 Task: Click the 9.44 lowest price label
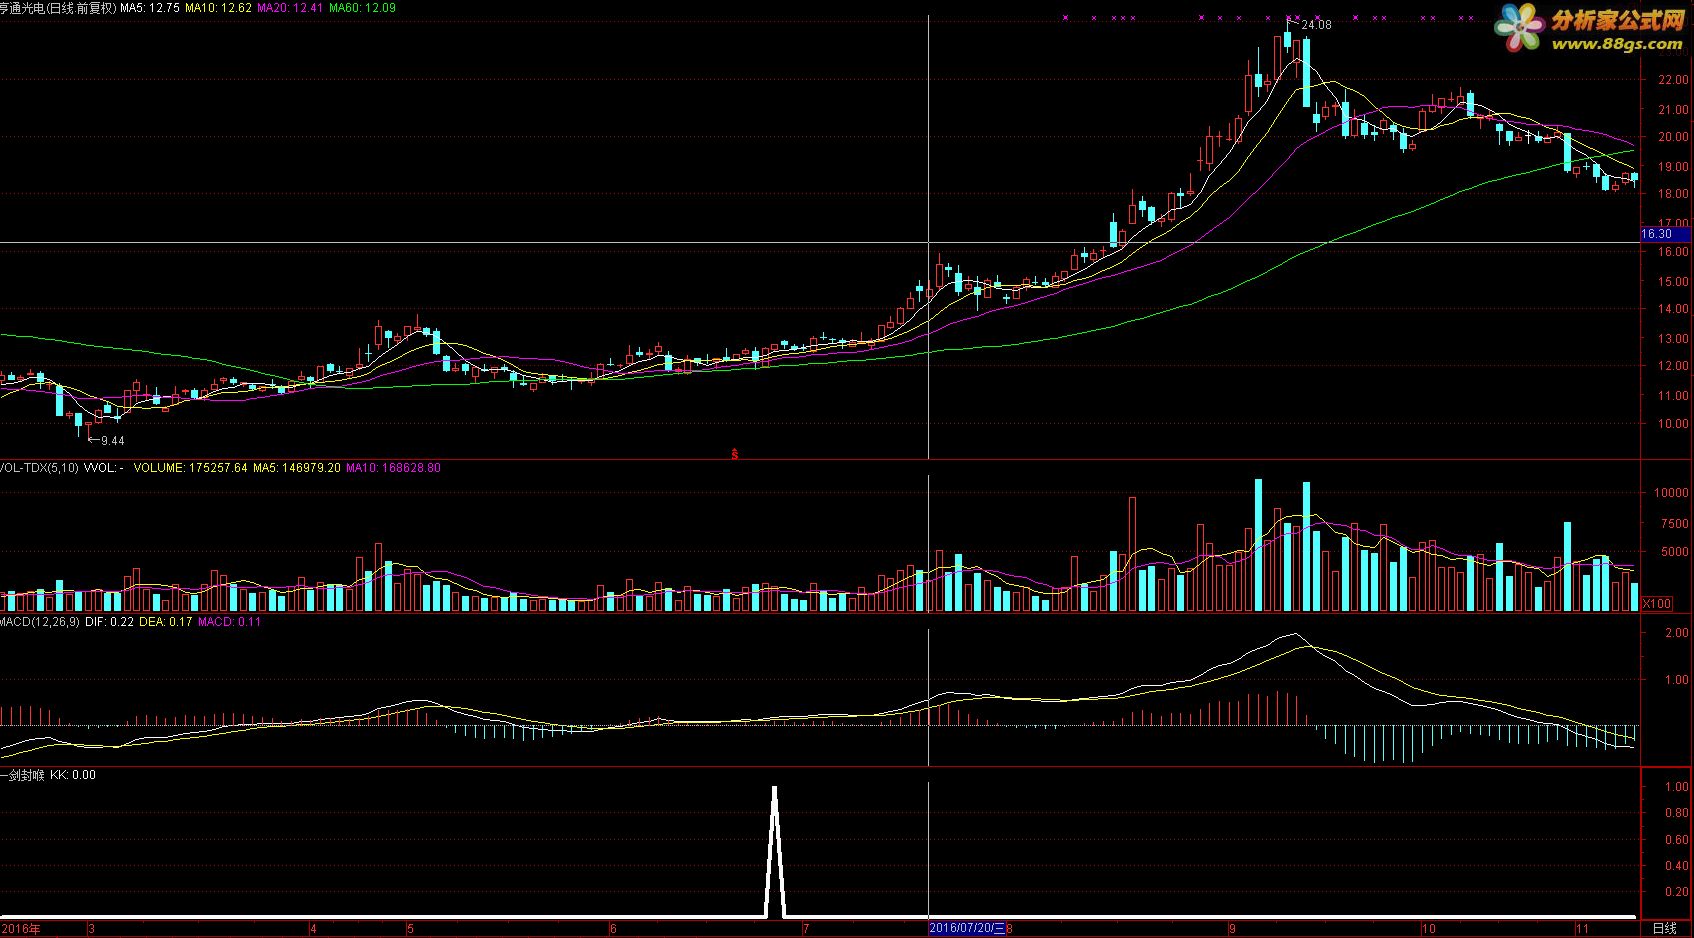click(x=113, y=441)
